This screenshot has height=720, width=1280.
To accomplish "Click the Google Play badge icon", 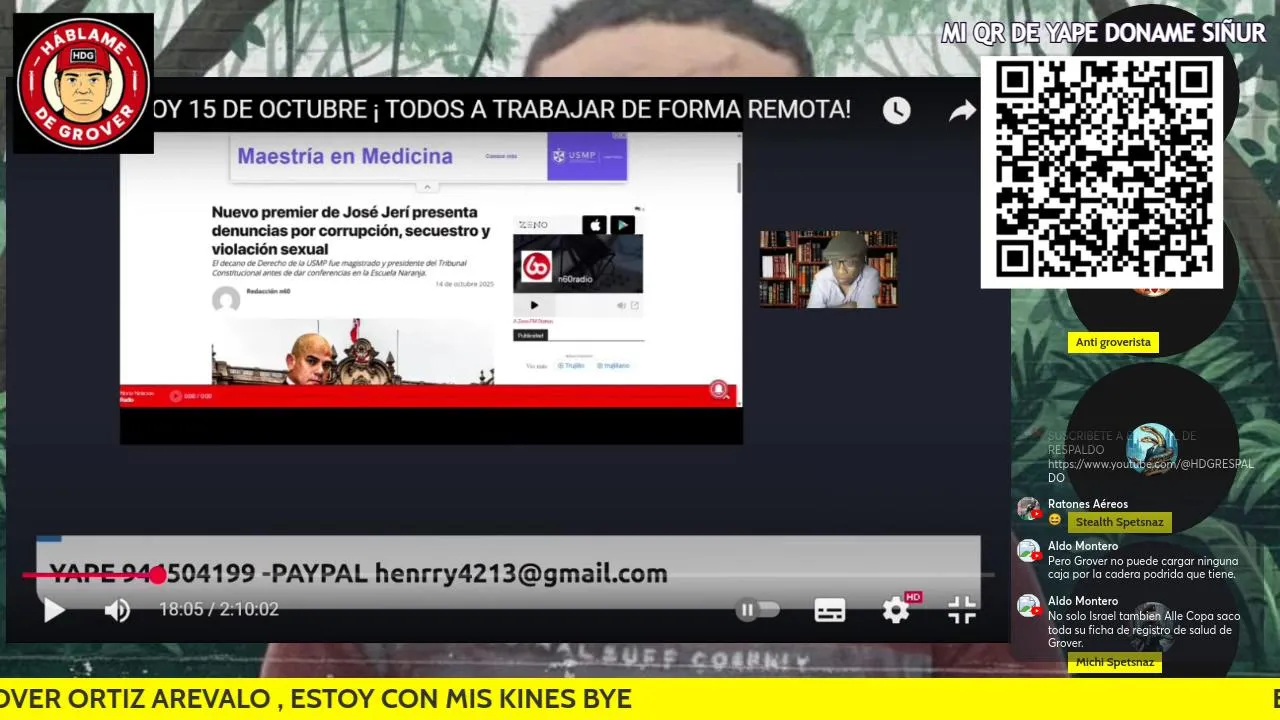I will (622, 225).
